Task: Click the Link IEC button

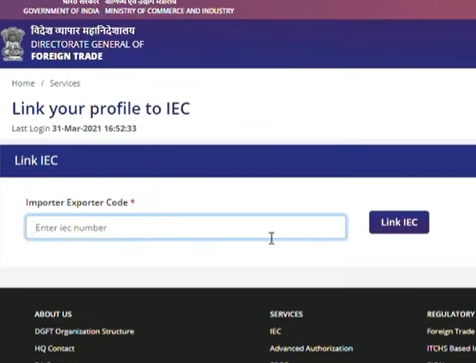Action: 399,222
